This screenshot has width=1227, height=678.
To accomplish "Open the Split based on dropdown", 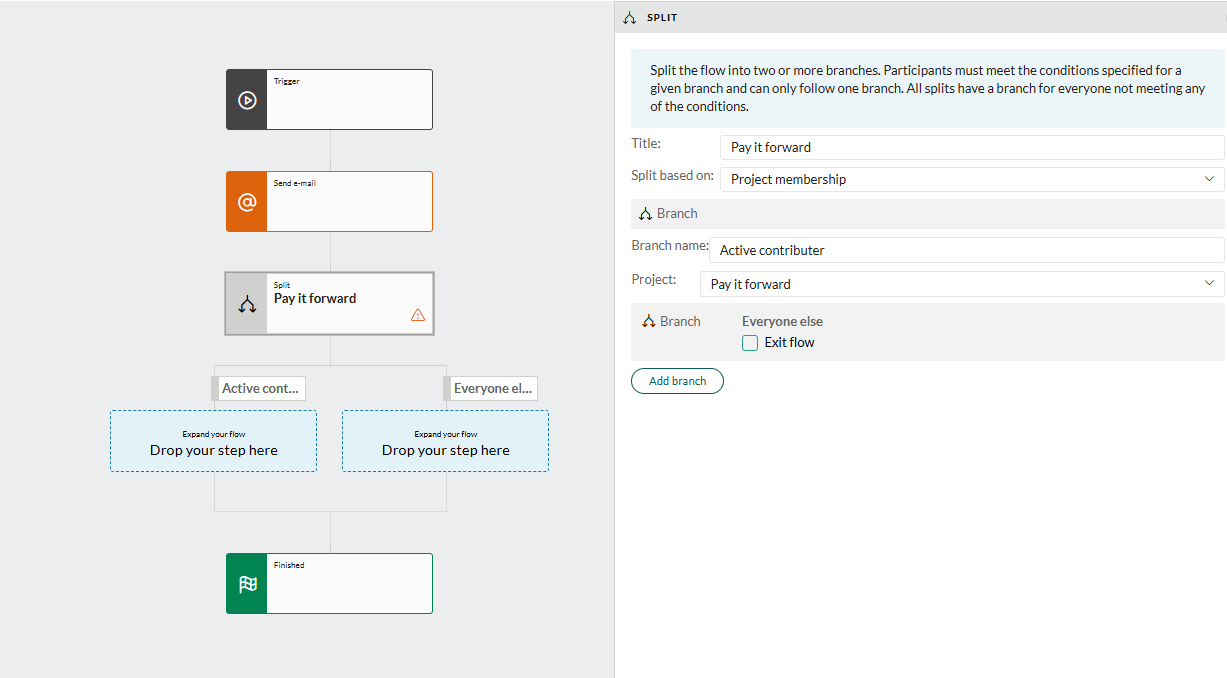I will point(972,180).
